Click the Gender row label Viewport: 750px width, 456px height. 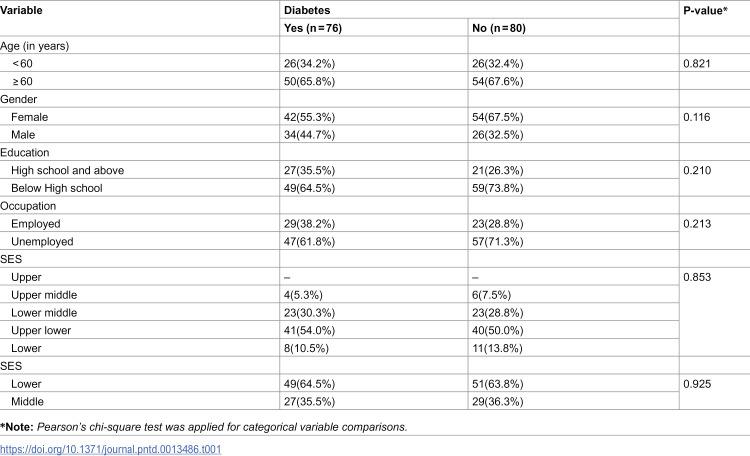22,99
